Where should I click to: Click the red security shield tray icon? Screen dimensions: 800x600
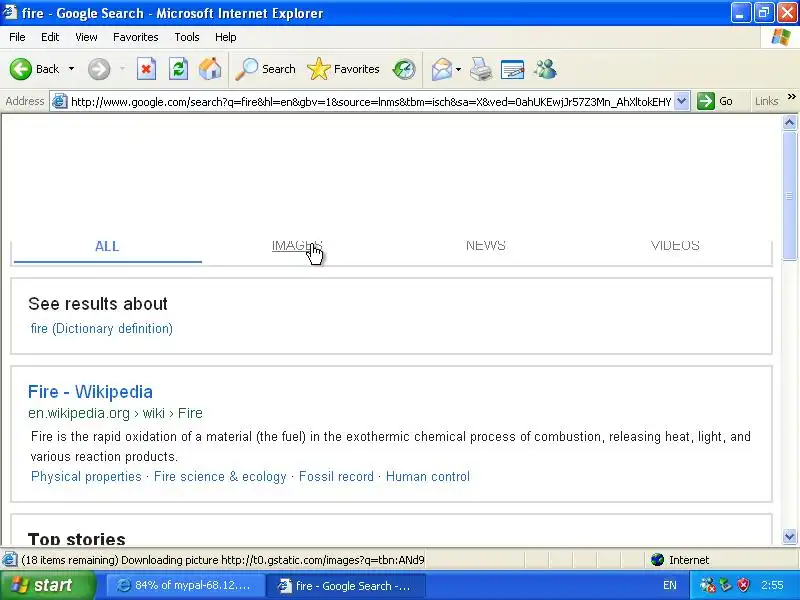pyautogui.click(x=743, y=585)
